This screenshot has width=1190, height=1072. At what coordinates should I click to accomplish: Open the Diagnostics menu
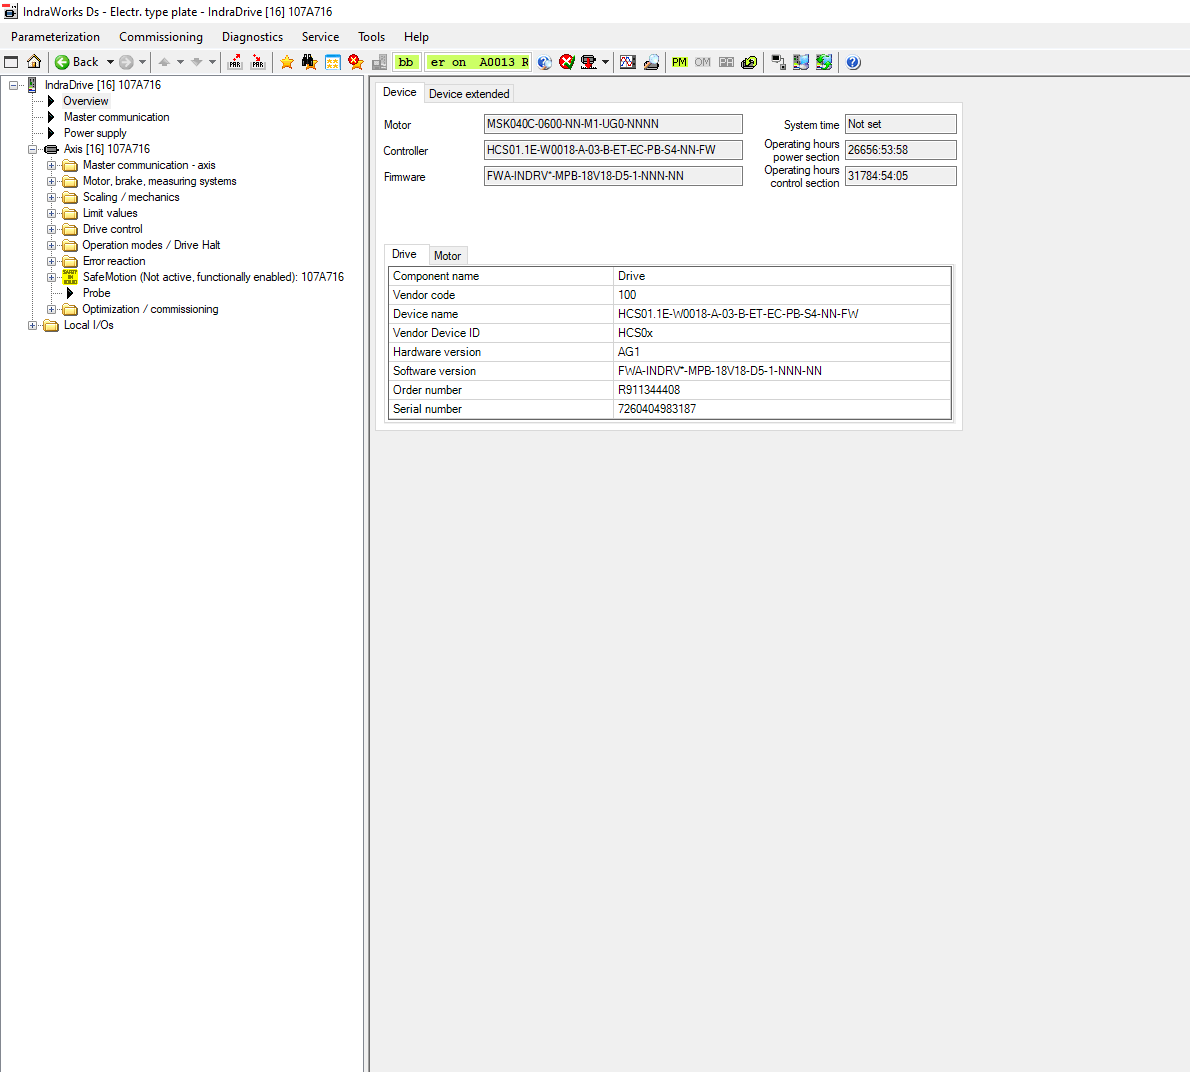pos(252,37)
